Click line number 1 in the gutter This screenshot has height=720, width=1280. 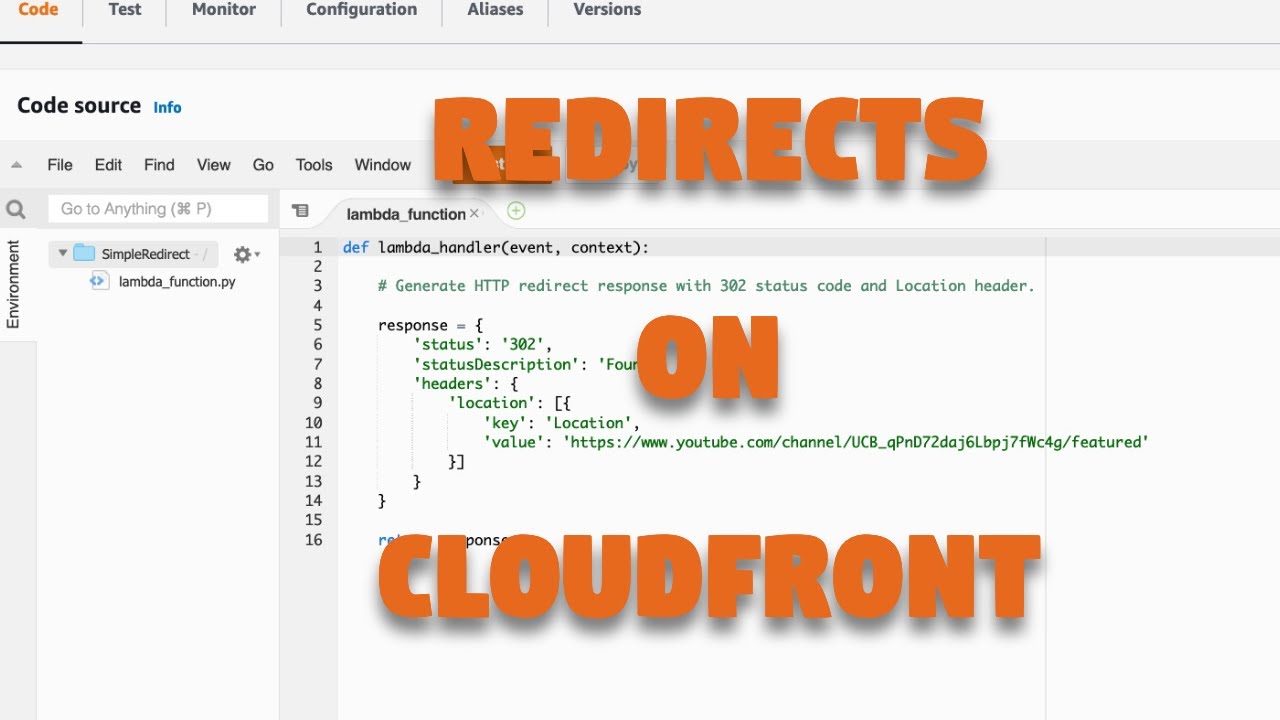coord(318,247)
